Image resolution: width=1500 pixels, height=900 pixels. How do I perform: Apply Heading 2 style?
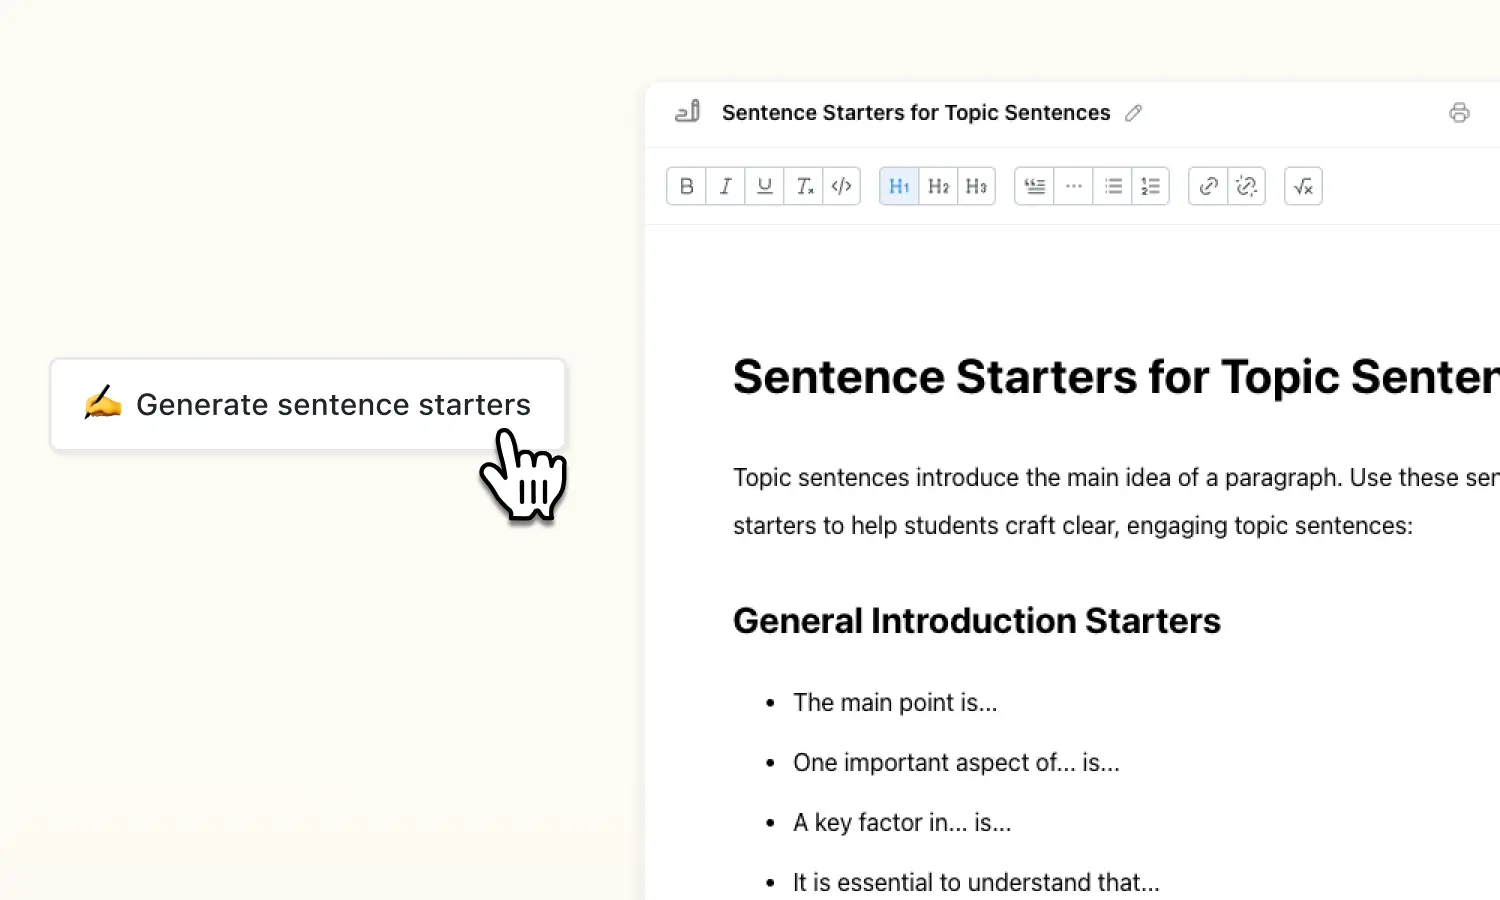[x=937, y=186]
